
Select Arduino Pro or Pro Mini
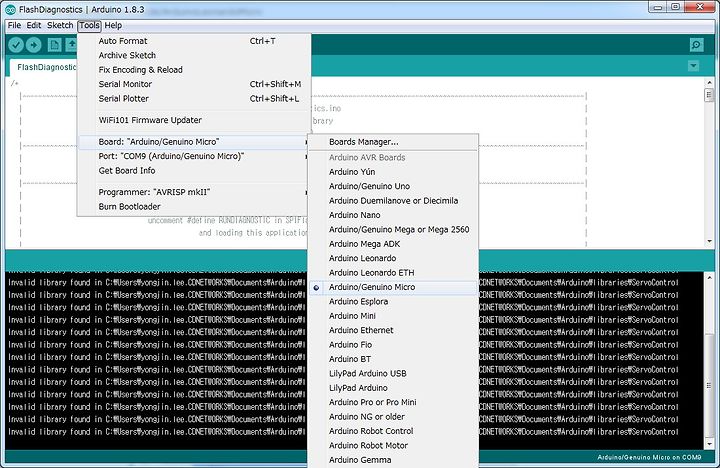(x=393, y=402)
